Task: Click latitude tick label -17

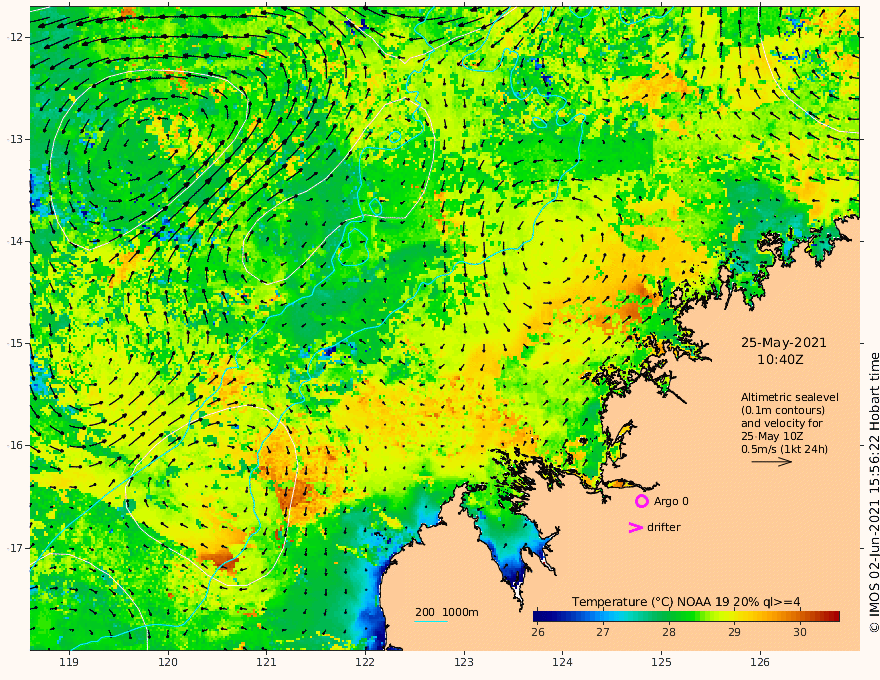Action: pyautogui.click(x=15, y=548)
